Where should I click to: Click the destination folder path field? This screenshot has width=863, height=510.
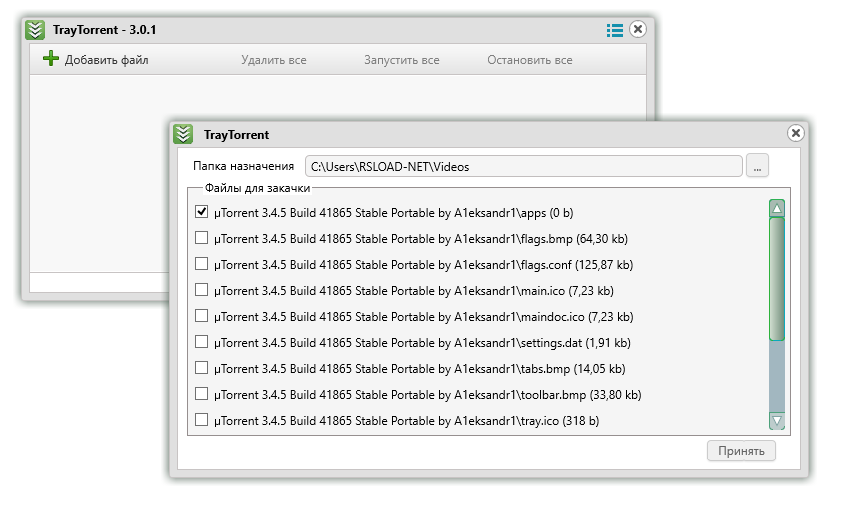523,166
